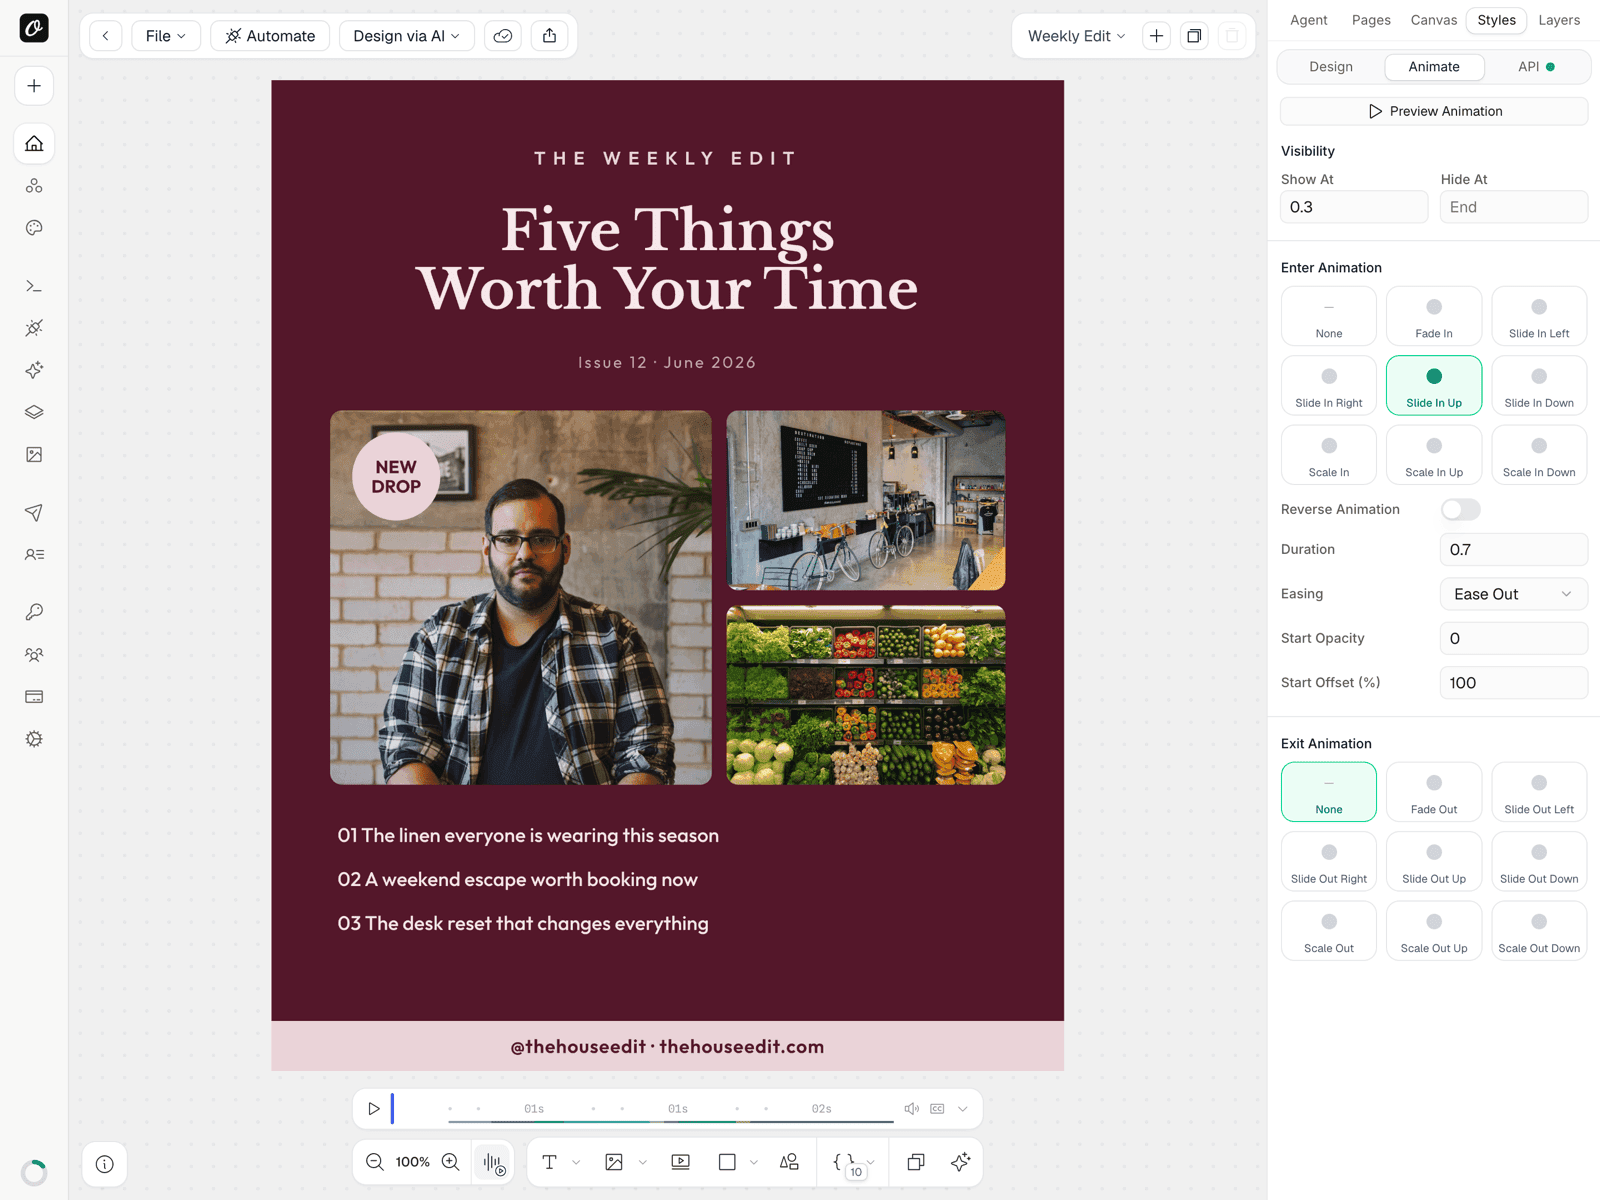Play the timeline animation
The height and width of the screenshot is (1200, 1600).
tap(374, 1109)
